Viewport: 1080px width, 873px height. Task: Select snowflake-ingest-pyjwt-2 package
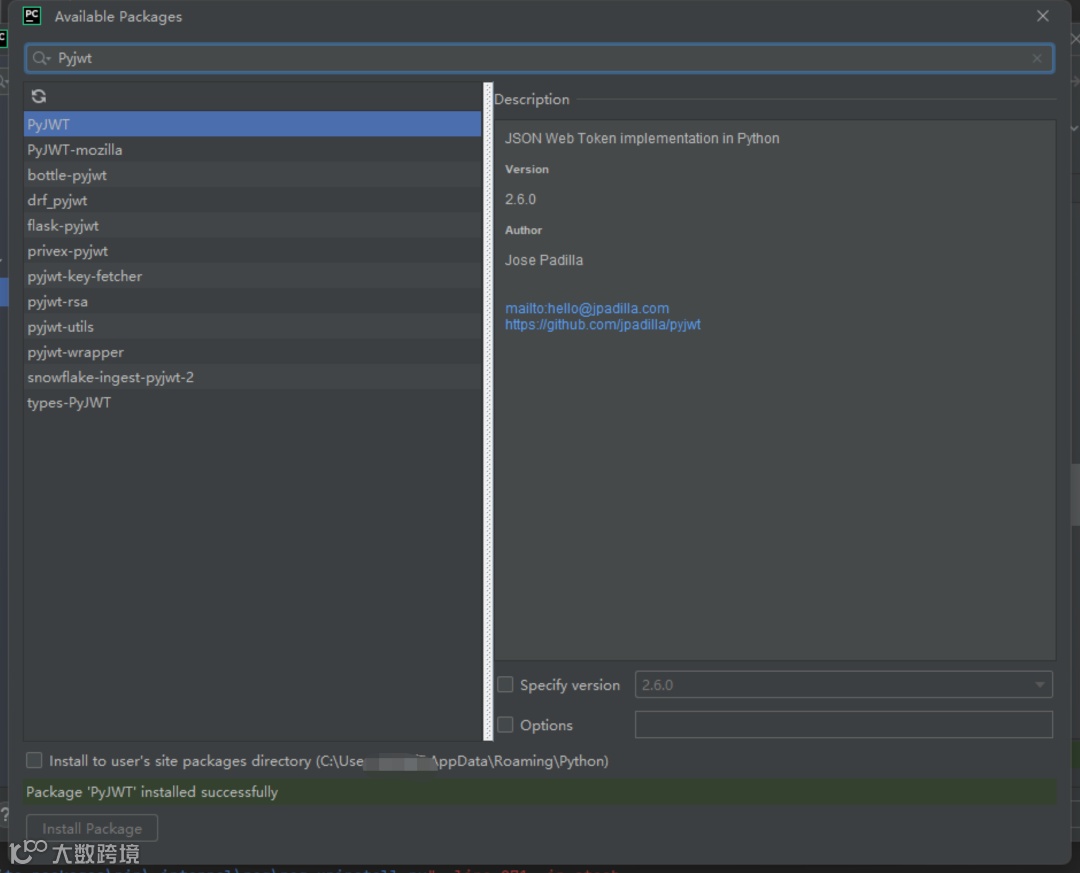(x=253, y=378)
